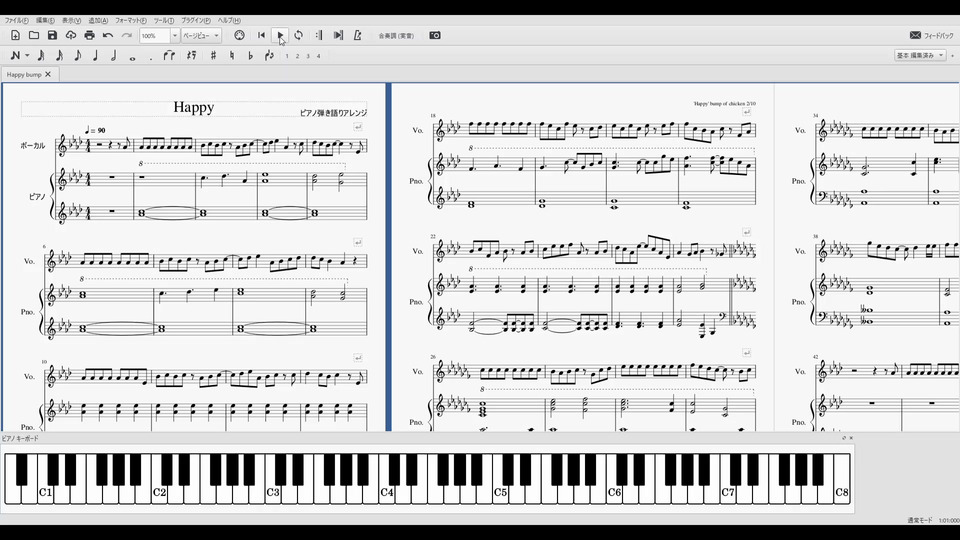This screenshot has height=540, width=960.
Task: Save the score using floppy disk icon
Action: pyautogui.click(x=52, y=36)
